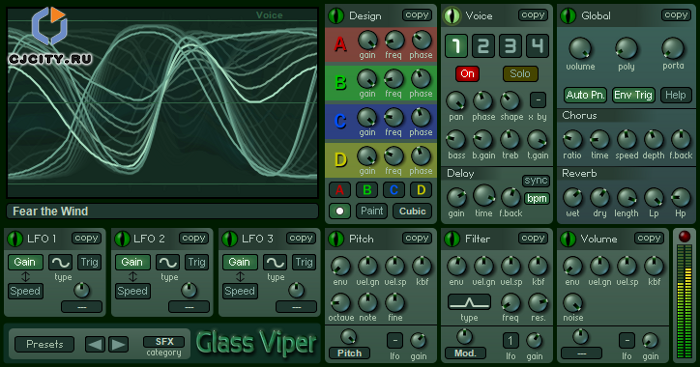Select voice tab 1
The height and width of the screenshot is (367, 700).
pos(456,46)
